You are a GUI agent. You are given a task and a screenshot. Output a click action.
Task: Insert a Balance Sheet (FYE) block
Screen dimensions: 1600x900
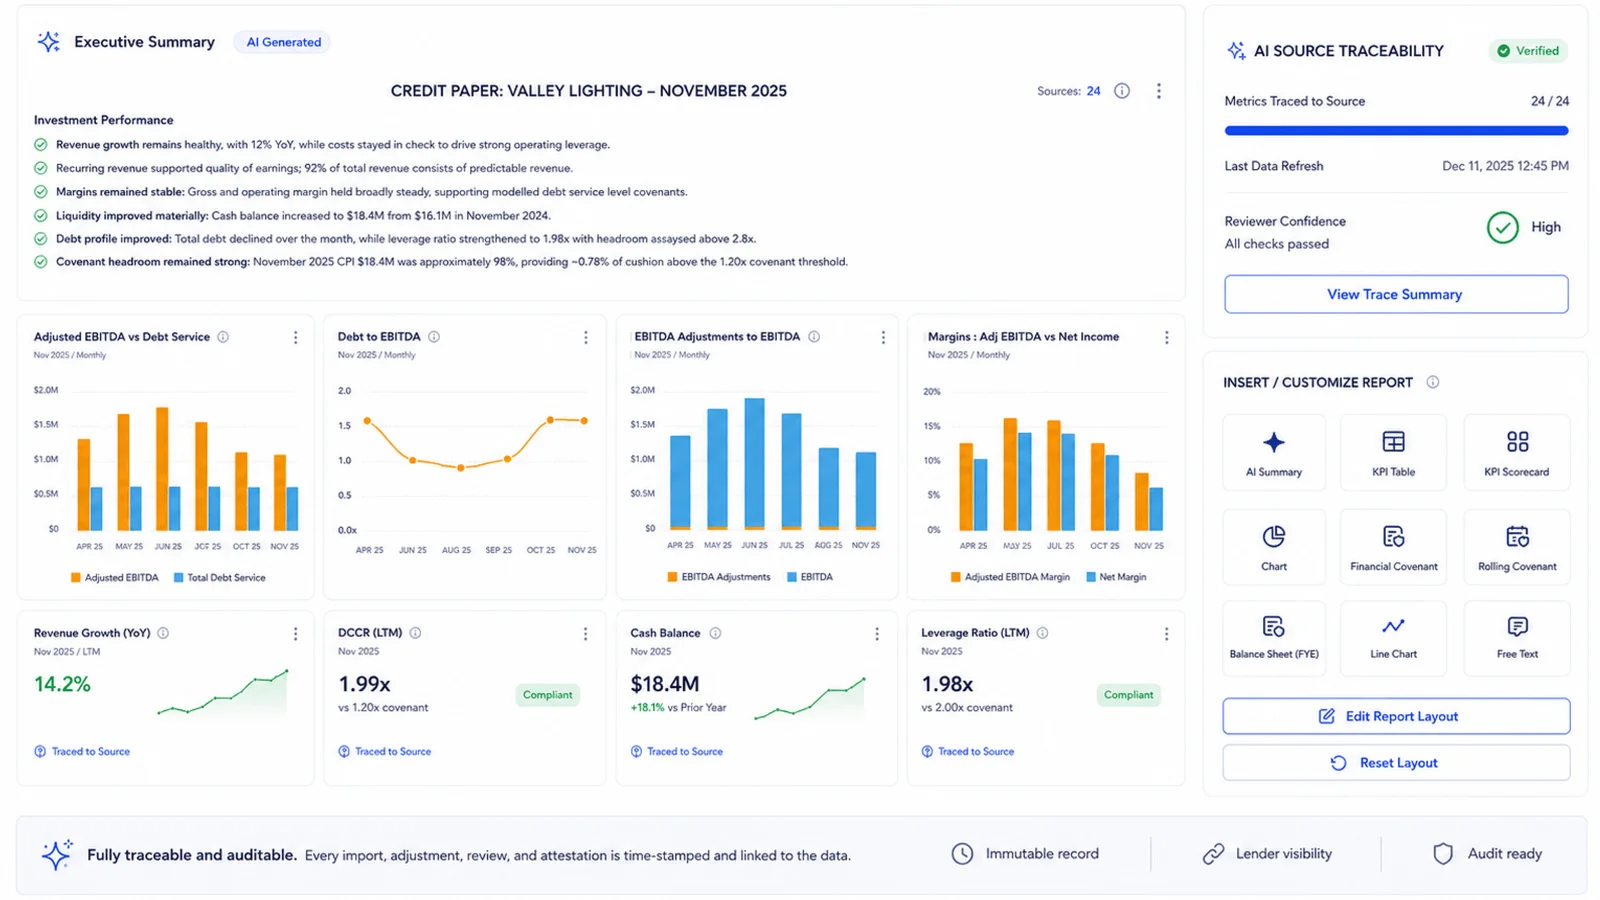click(1274, 638)
